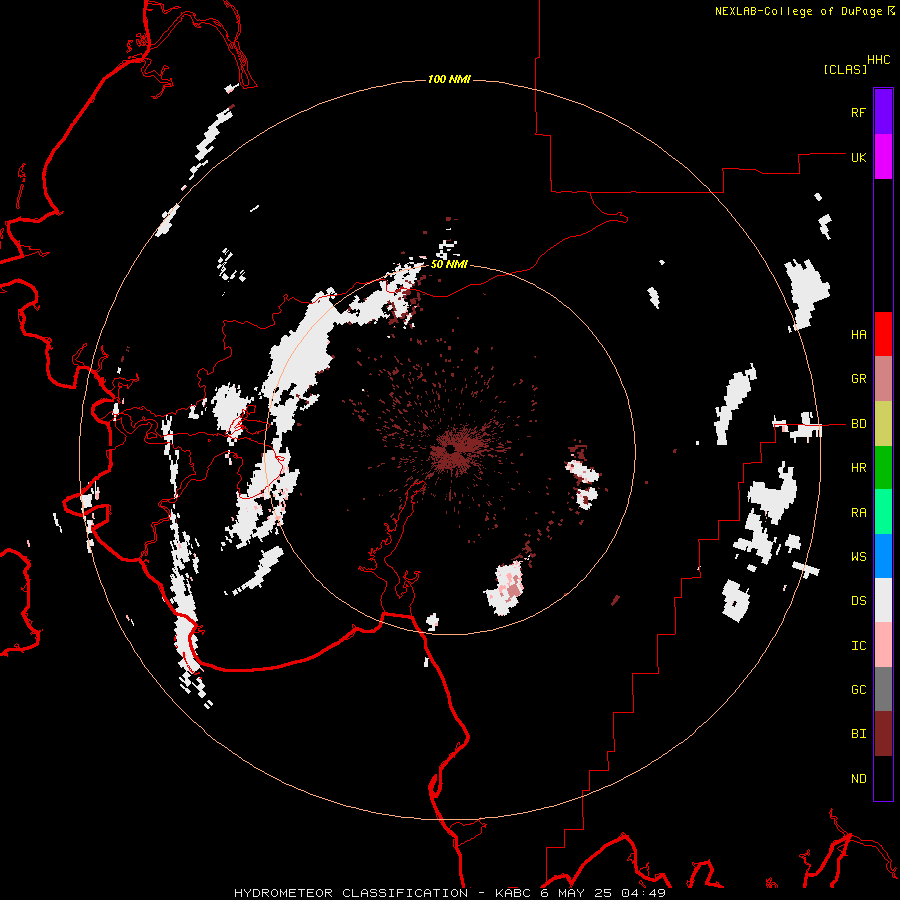Click the IC legend label

pos(858,646)
